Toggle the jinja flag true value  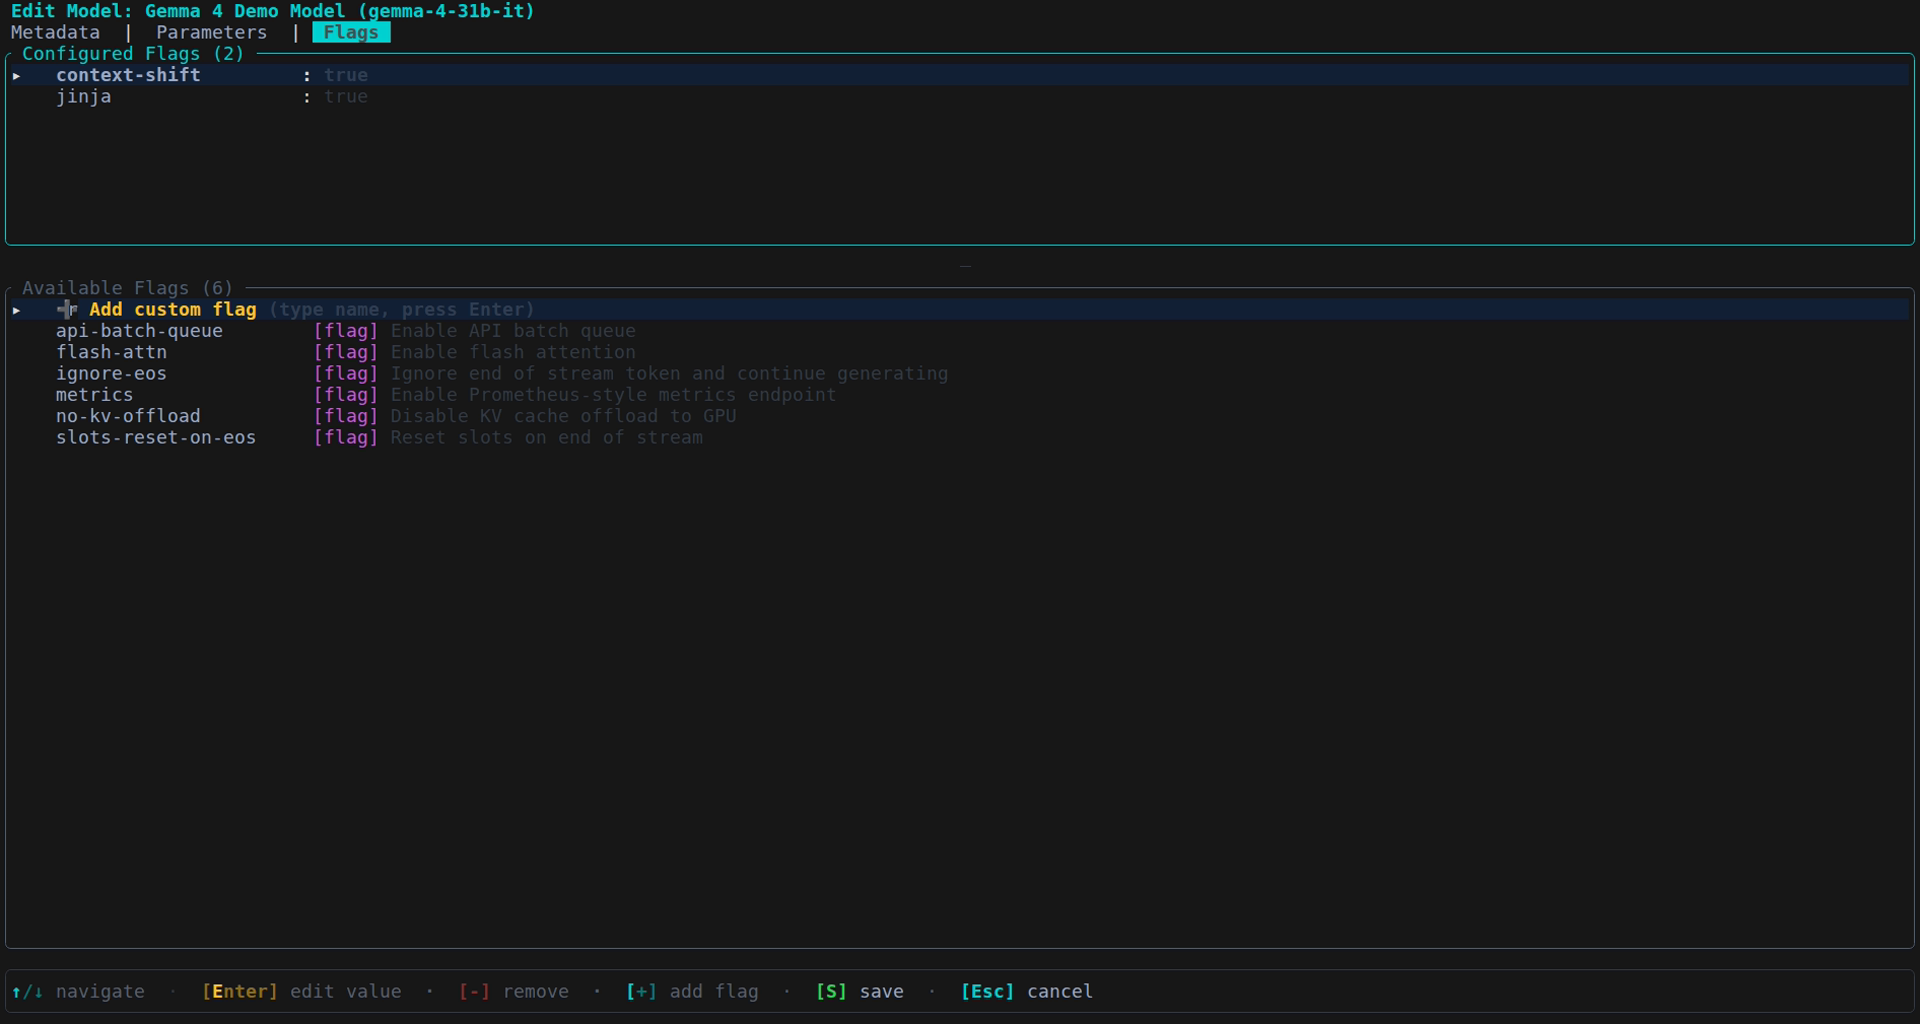coord(345,97)
